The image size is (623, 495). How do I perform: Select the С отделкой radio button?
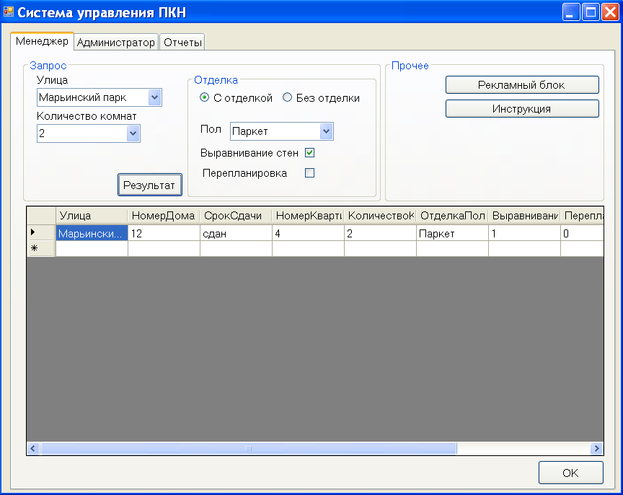[x=204, y=97]
